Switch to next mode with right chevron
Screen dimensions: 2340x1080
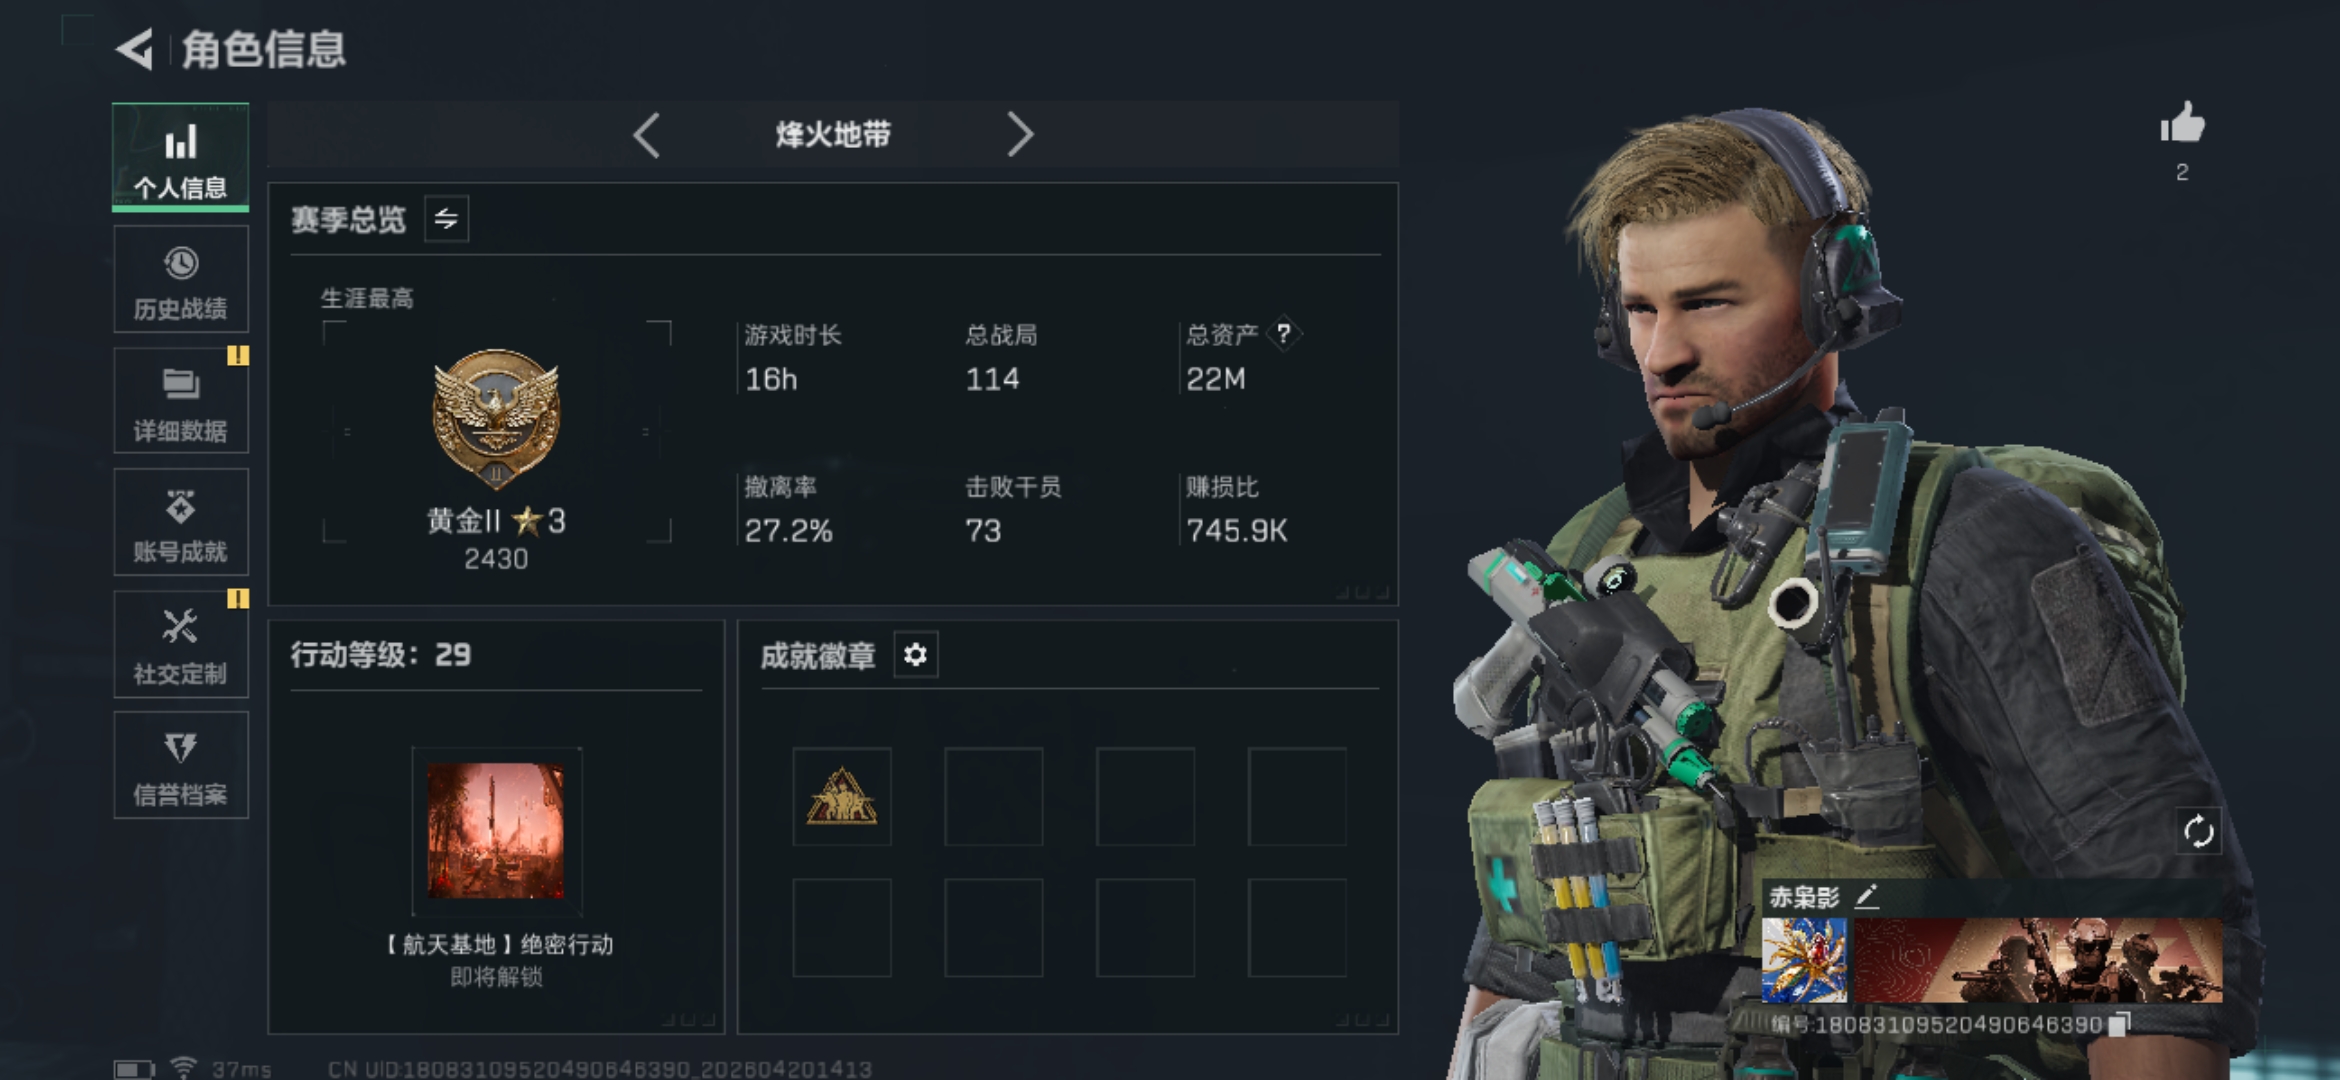click(x=1019, y=135)
